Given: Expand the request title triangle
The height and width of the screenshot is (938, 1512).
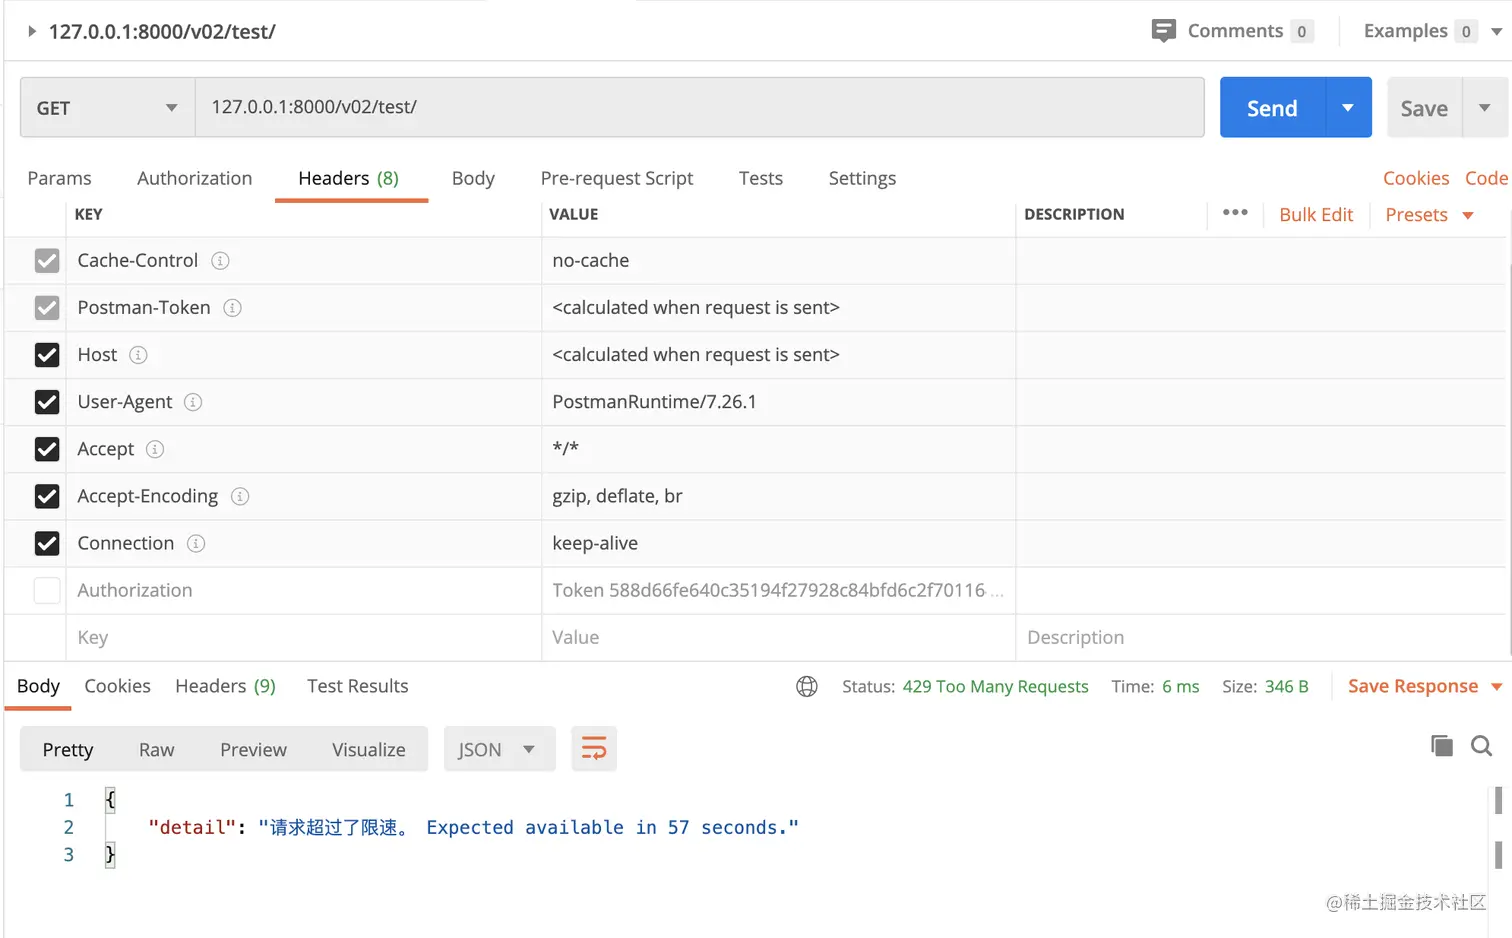Looking at the screenshot, I should pos(32,31).
